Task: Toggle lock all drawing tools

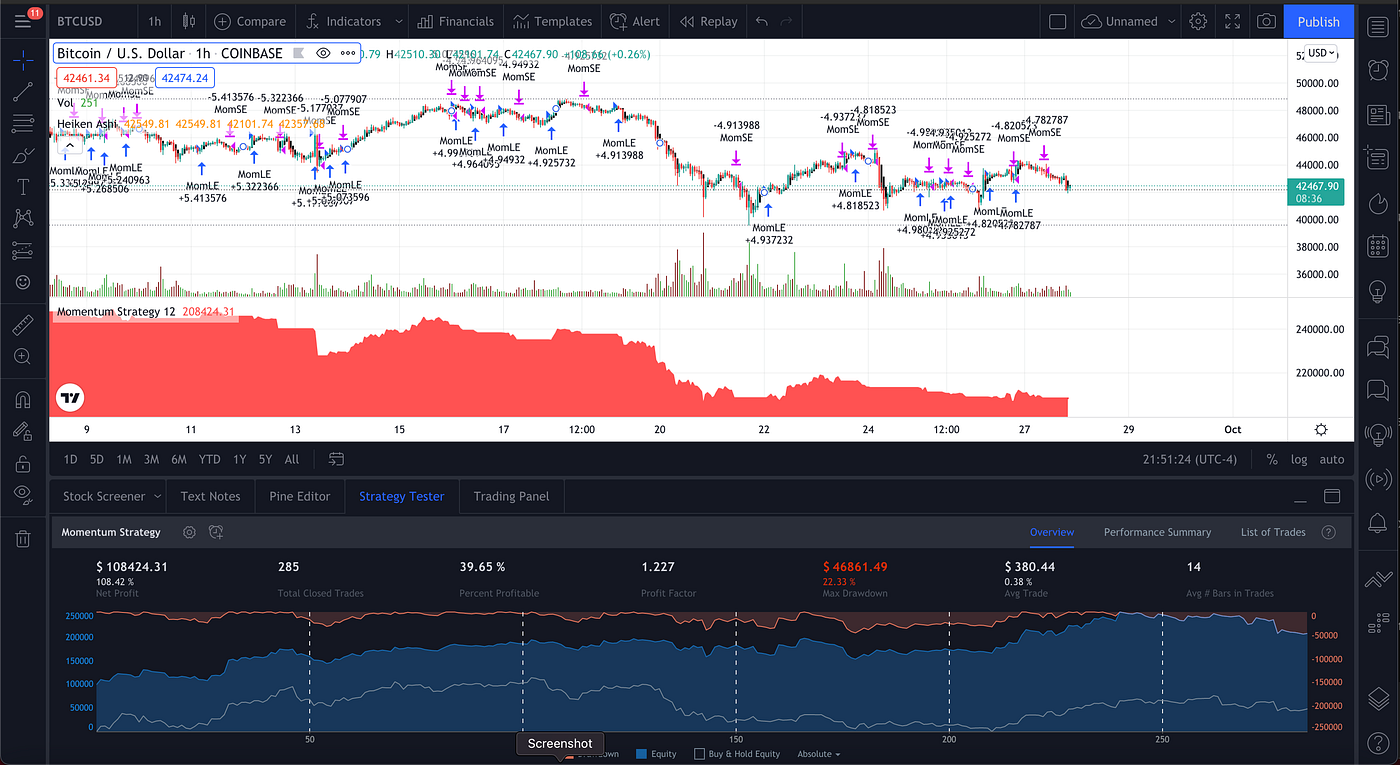Action: pyautogui.click(x=22, y=463)
